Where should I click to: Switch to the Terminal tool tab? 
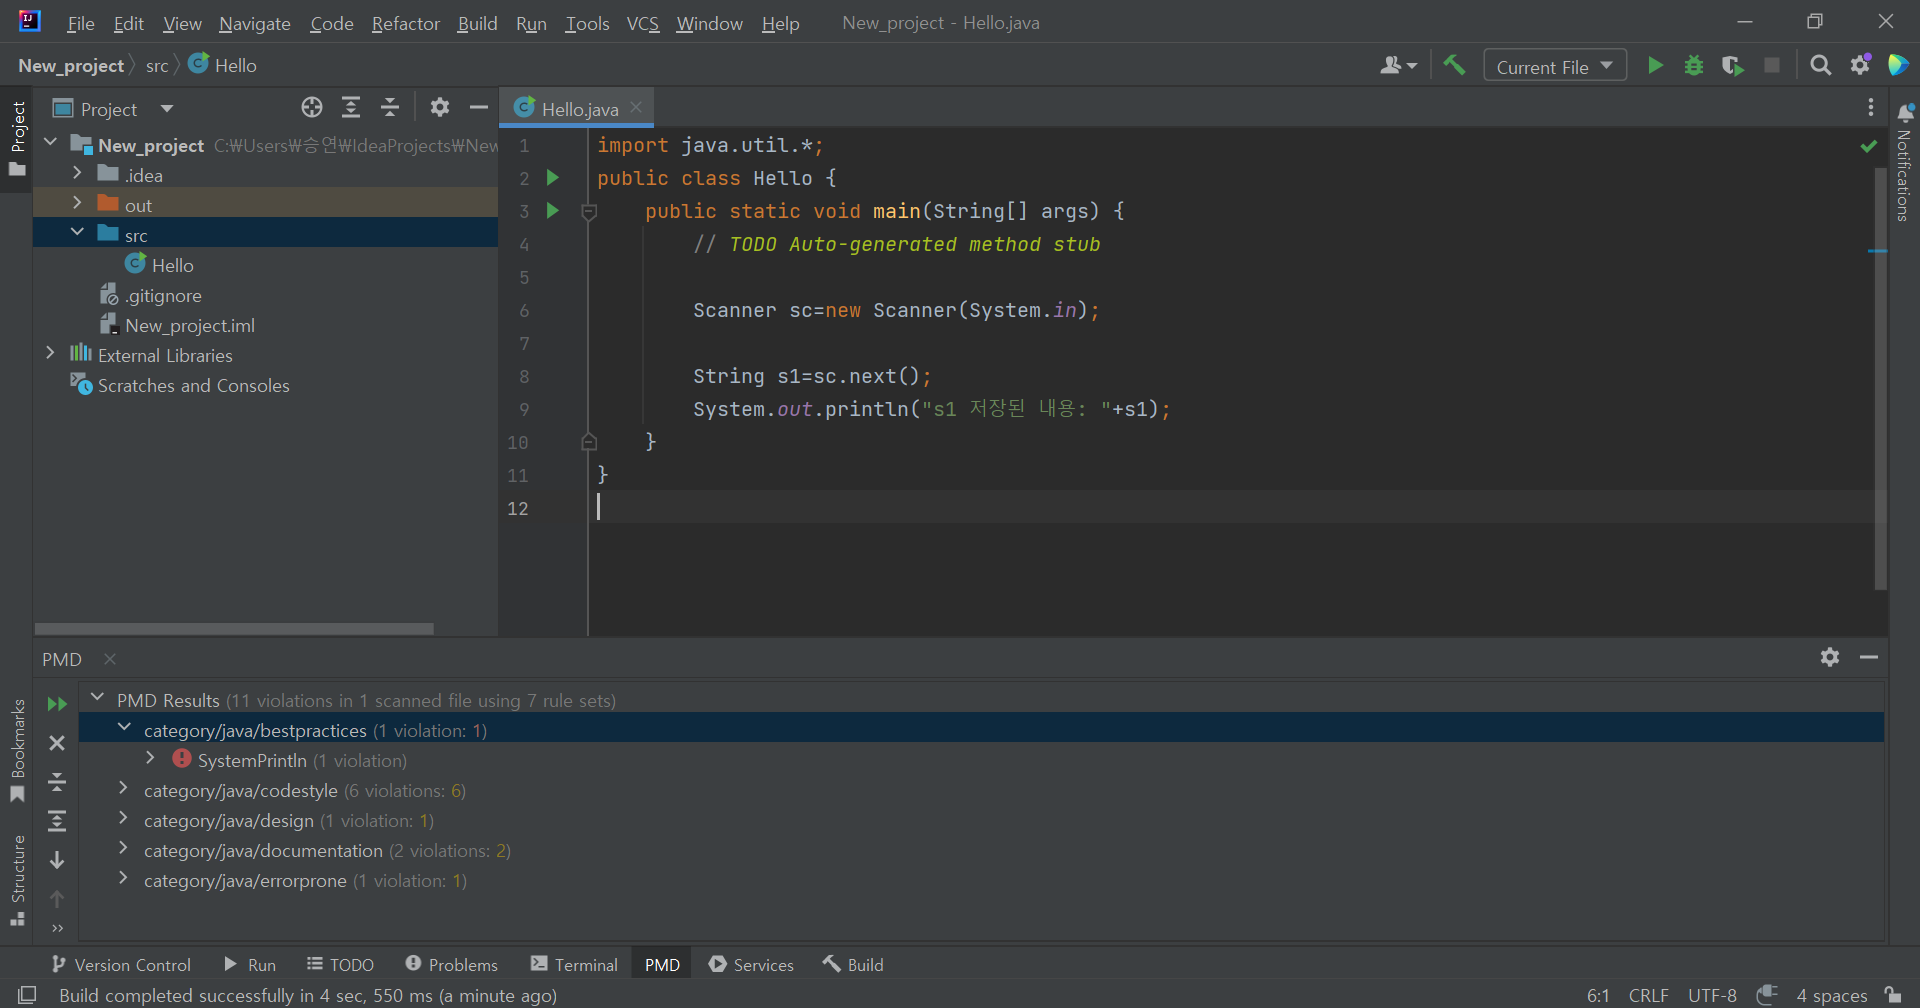click(575, 964)
